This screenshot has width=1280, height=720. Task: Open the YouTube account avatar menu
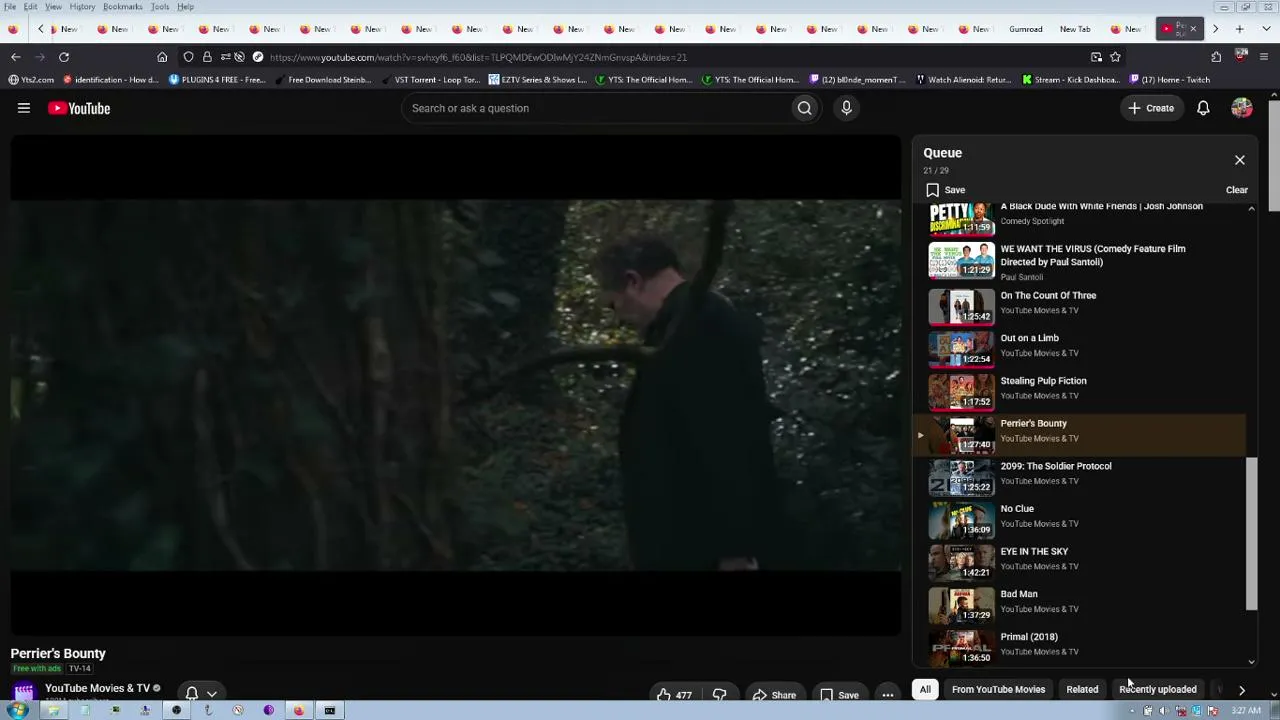pyautogui.click(x=1241, y=108)
